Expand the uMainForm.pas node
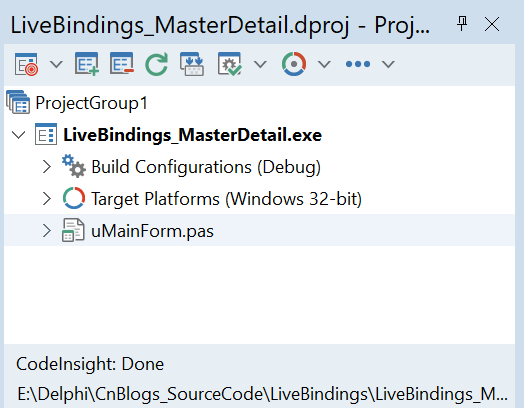The width and height of the screenshot is (524, 408). [47, 231]
